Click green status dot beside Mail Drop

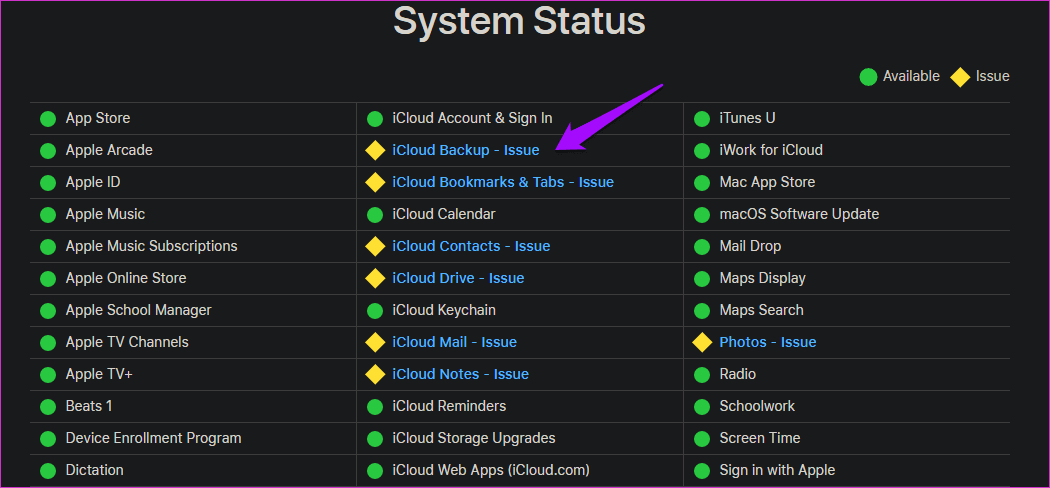point(702,247)
